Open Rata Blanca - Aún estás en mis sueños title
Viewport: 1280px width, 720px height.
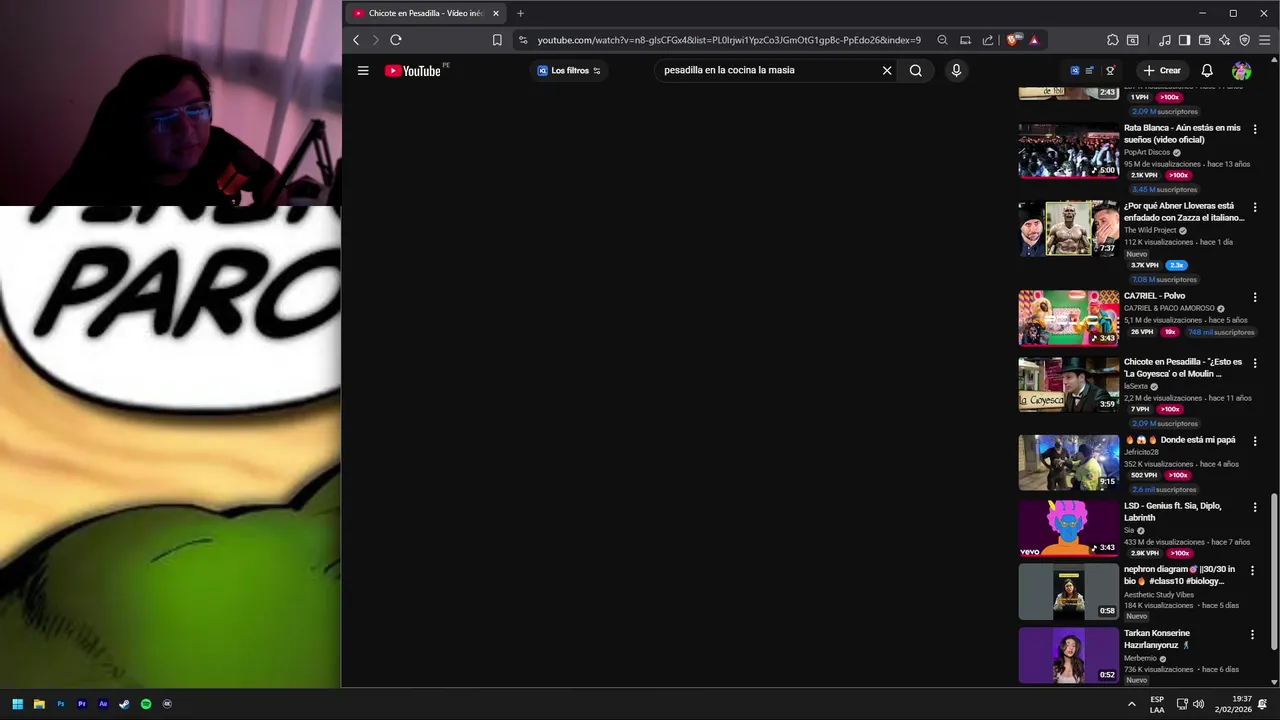coord(1182,134)
